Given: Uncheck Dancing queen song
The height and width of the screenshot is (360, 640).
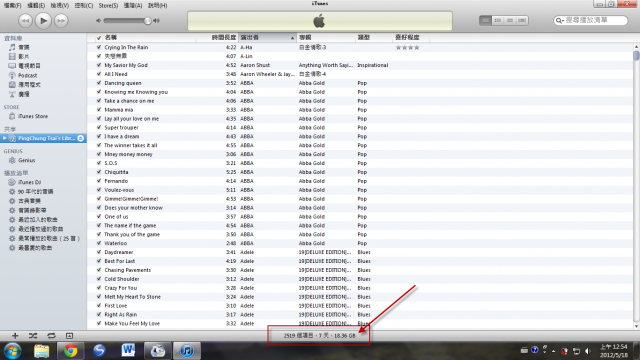Looking at the screenshot, I should coord(99,83).
